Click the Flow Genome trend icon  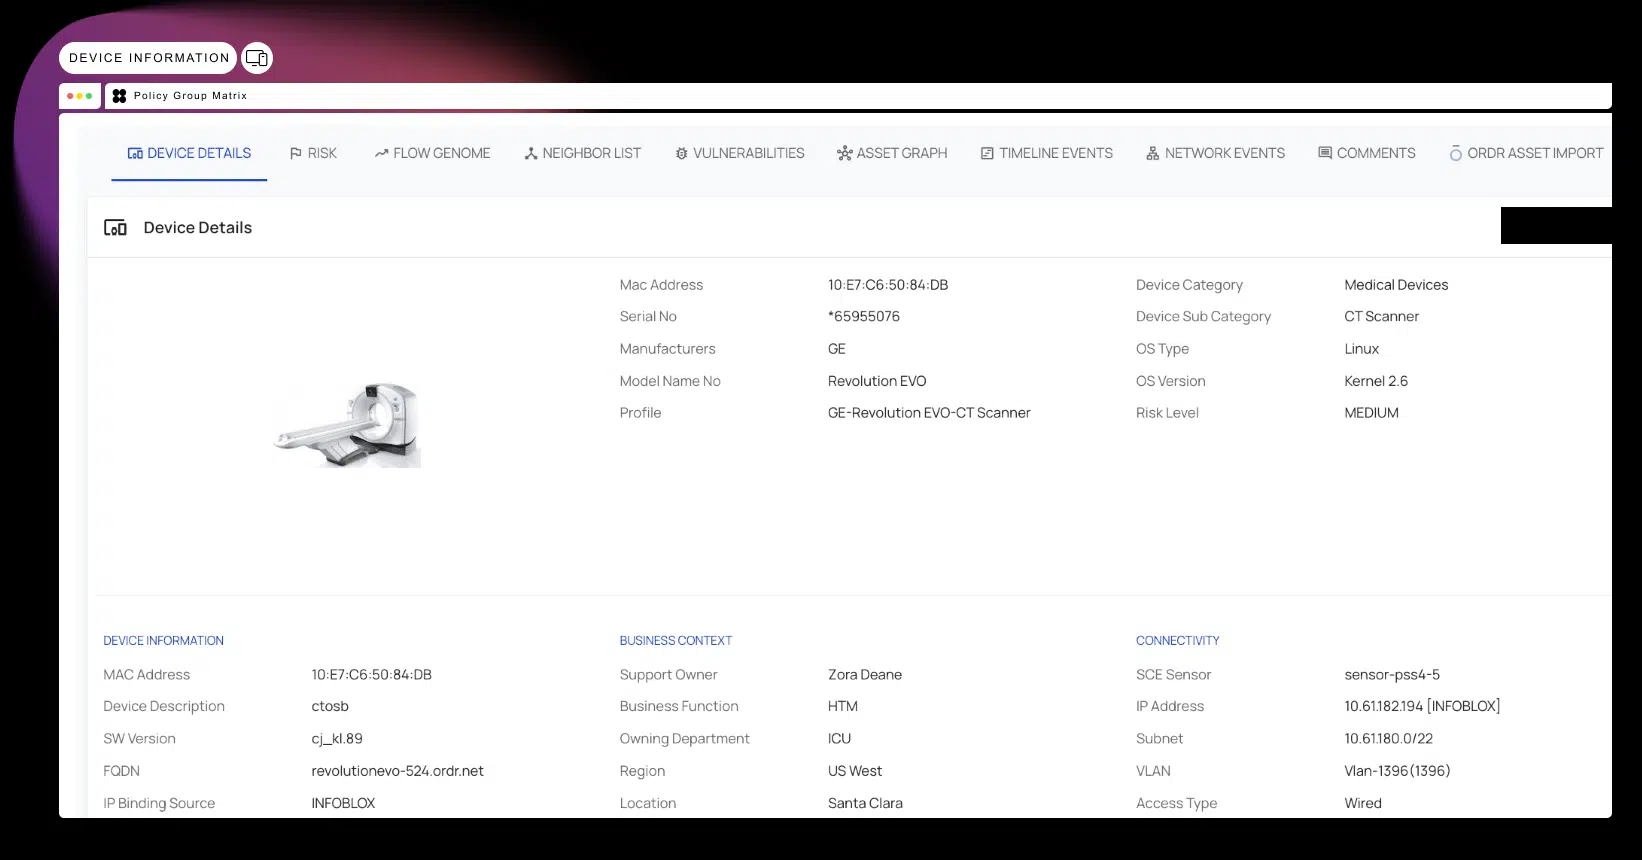click(381, 153)
